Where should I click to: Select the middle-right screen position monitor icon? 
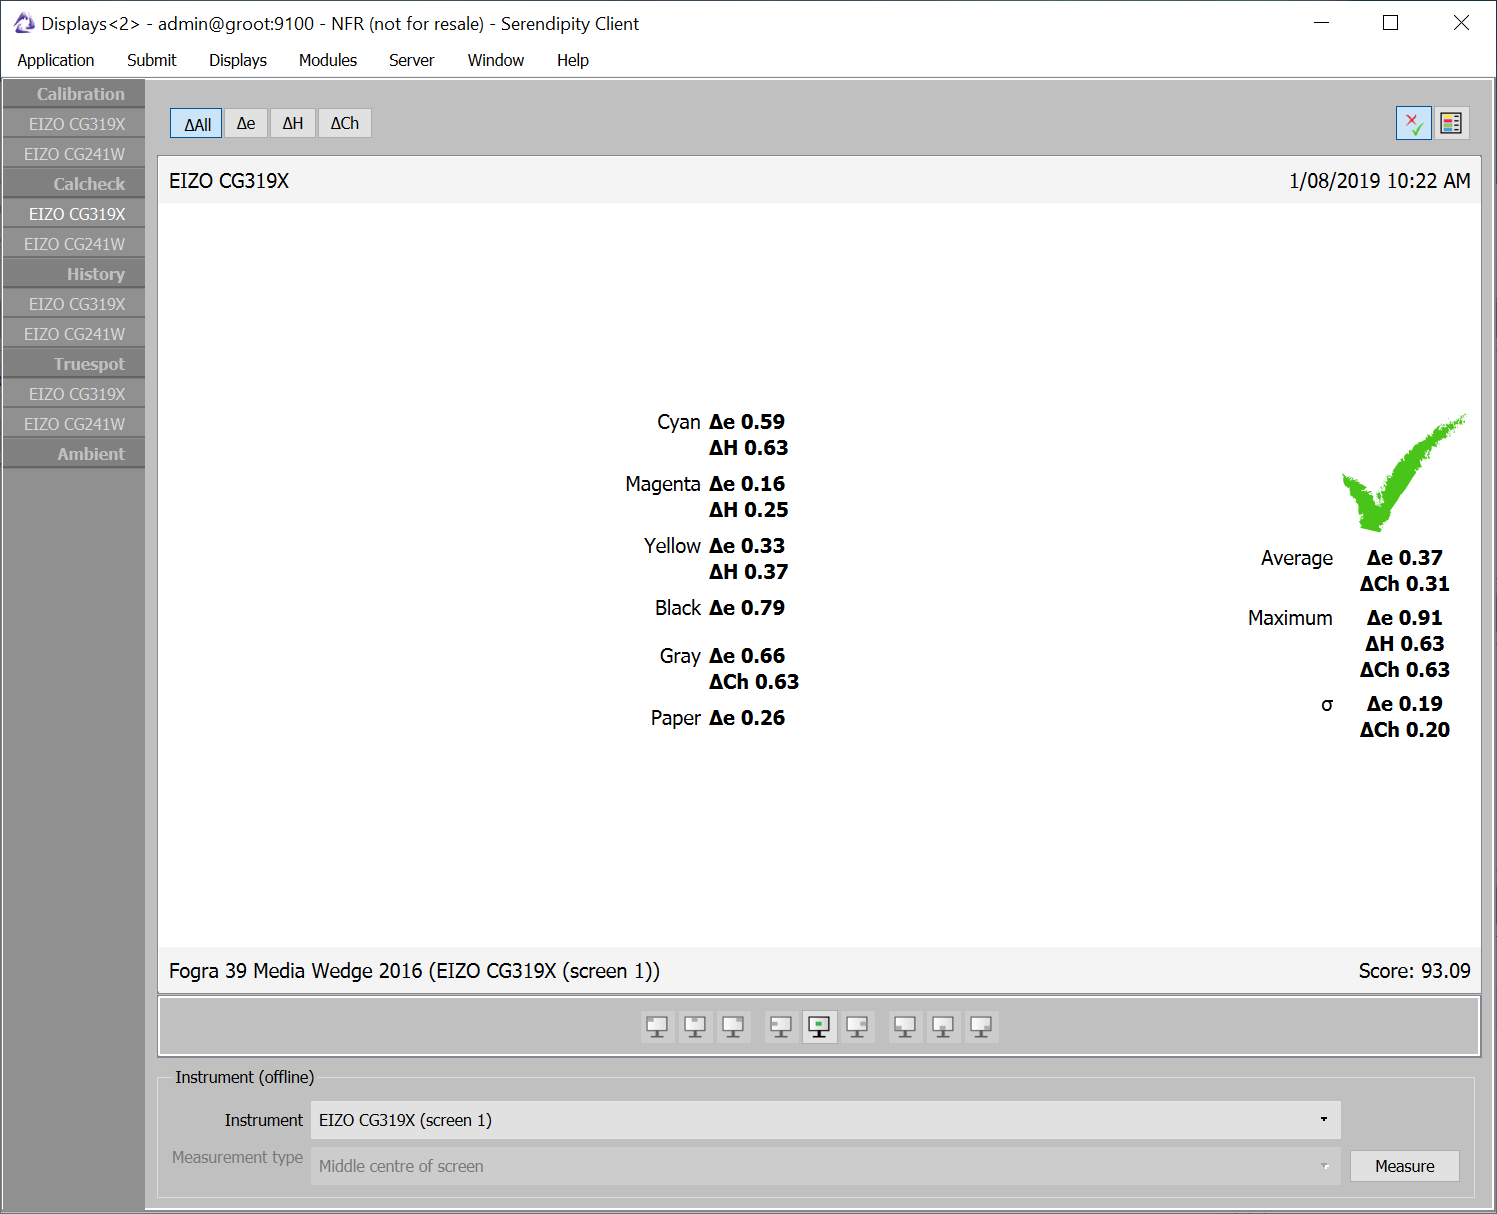(857, 1027)
